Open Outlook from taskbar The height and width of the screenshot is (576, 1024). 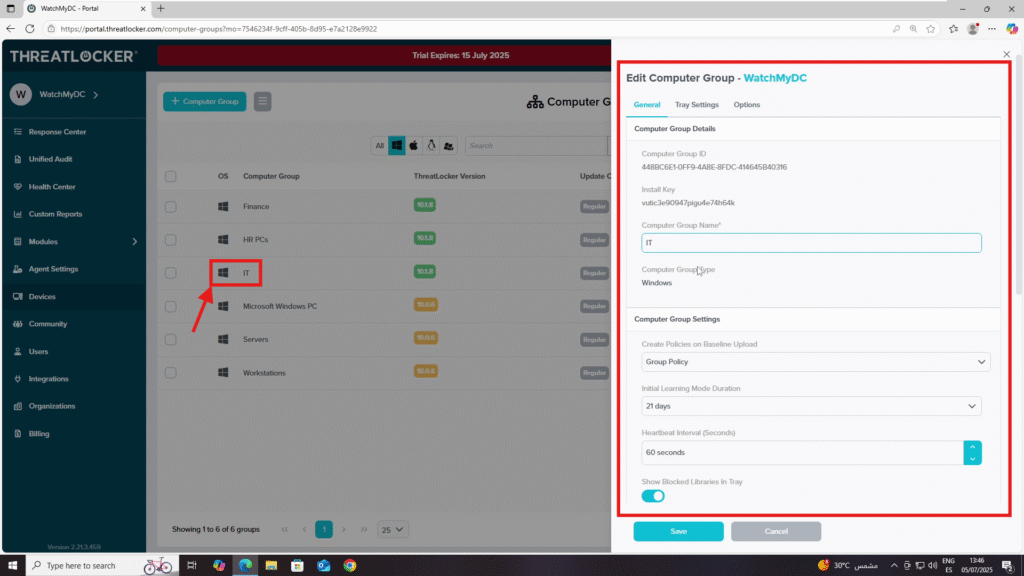[323, 566]
